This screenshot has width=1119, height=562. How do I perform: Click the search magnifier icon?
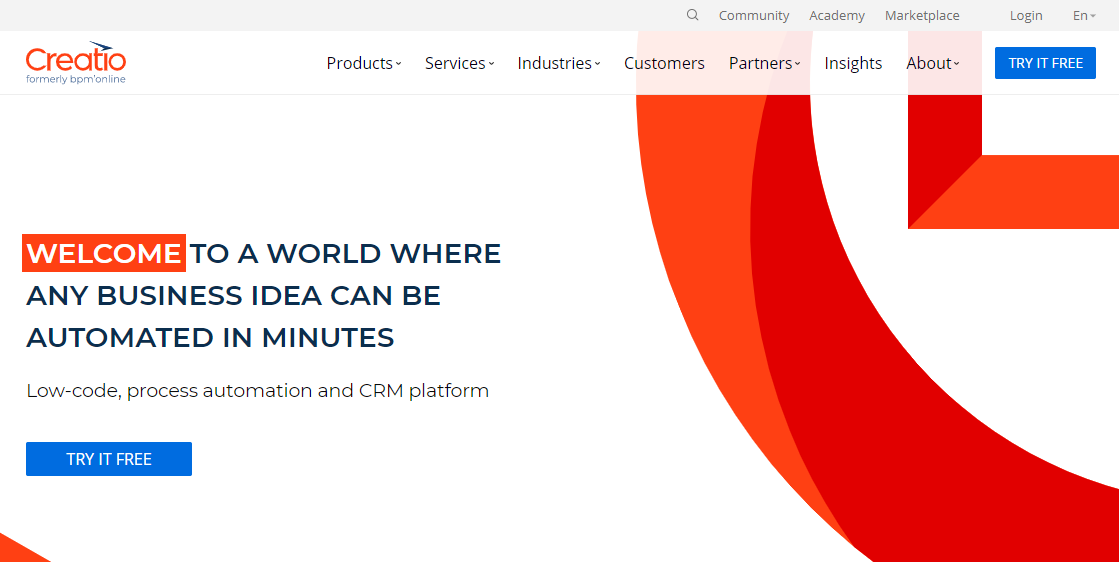click(x=692, y=15)
